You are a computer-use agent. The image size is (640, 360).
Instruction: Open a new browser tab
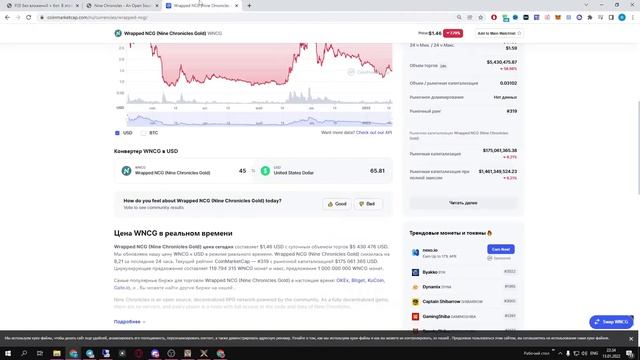coord(249,6)
